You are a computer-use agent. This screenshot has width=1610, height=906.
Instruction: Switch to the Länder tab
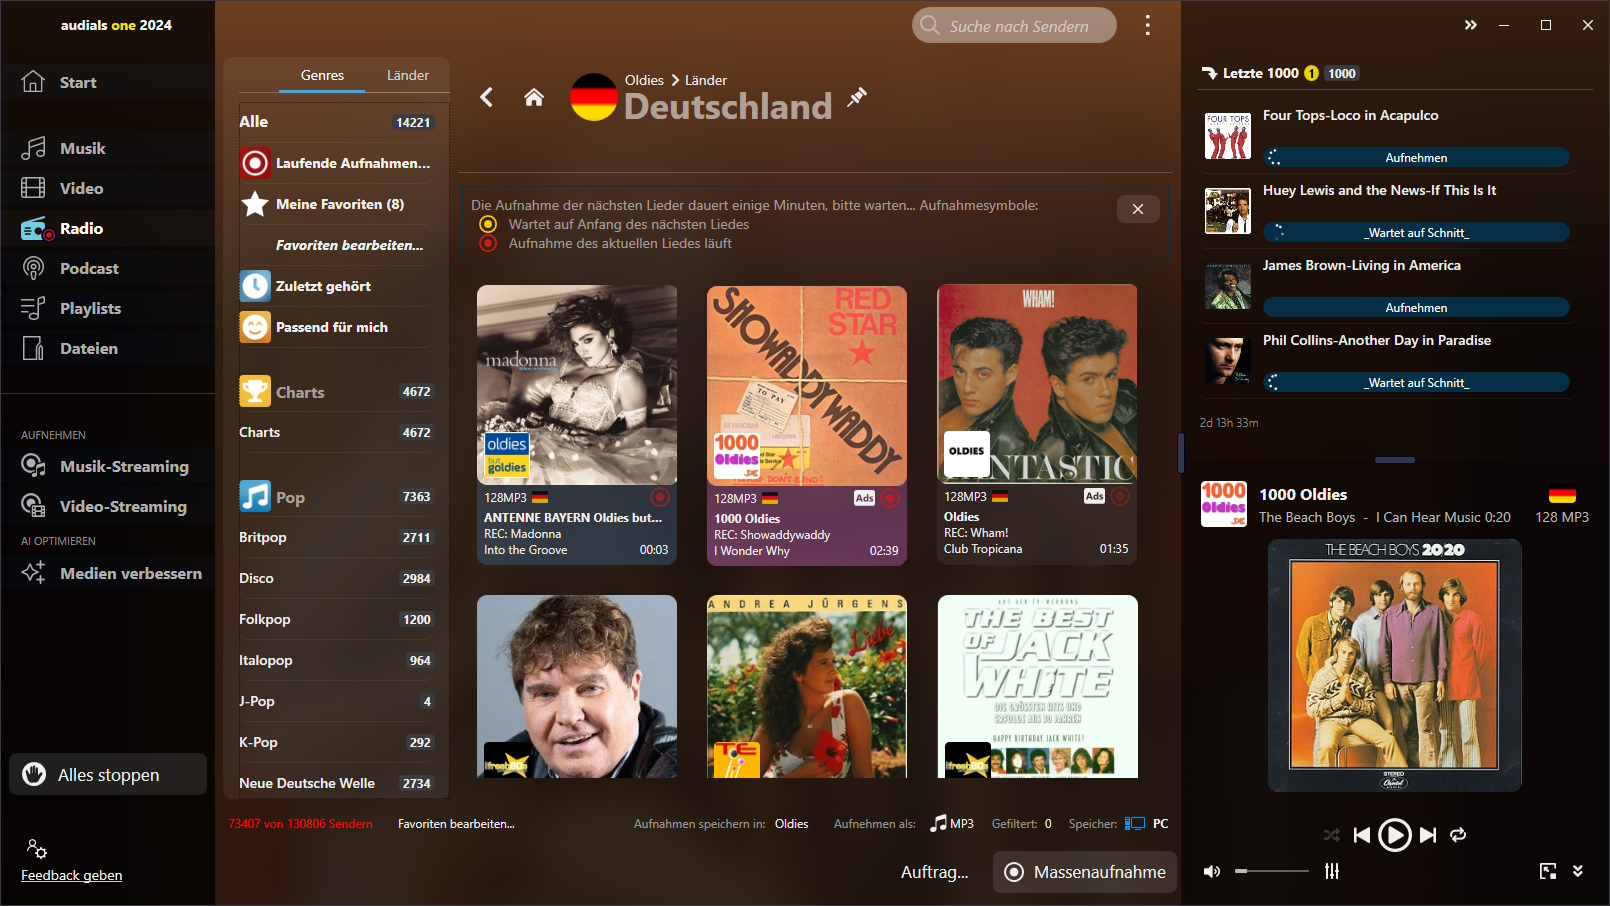tap(408, 75)
